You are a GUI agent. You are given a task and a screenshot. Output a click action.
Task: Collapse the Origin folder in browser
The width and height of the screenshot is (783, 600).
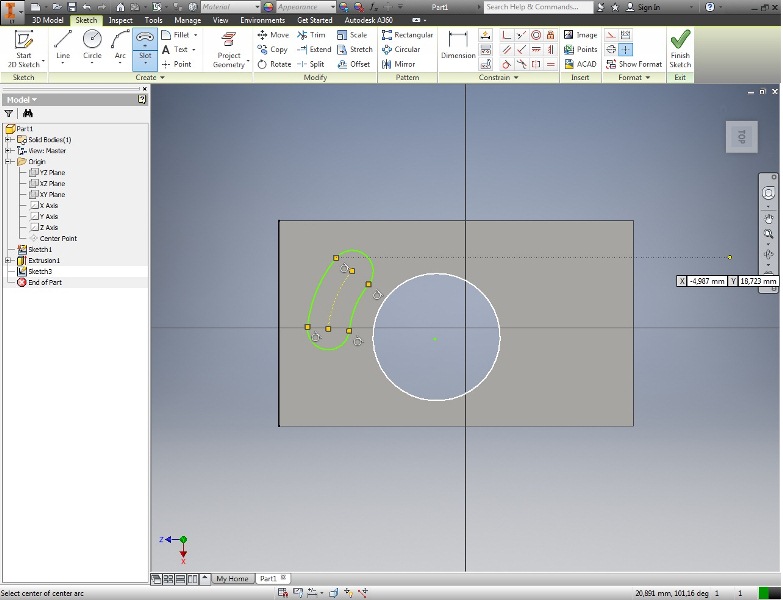pyautogui.click(x=8, y=162)
